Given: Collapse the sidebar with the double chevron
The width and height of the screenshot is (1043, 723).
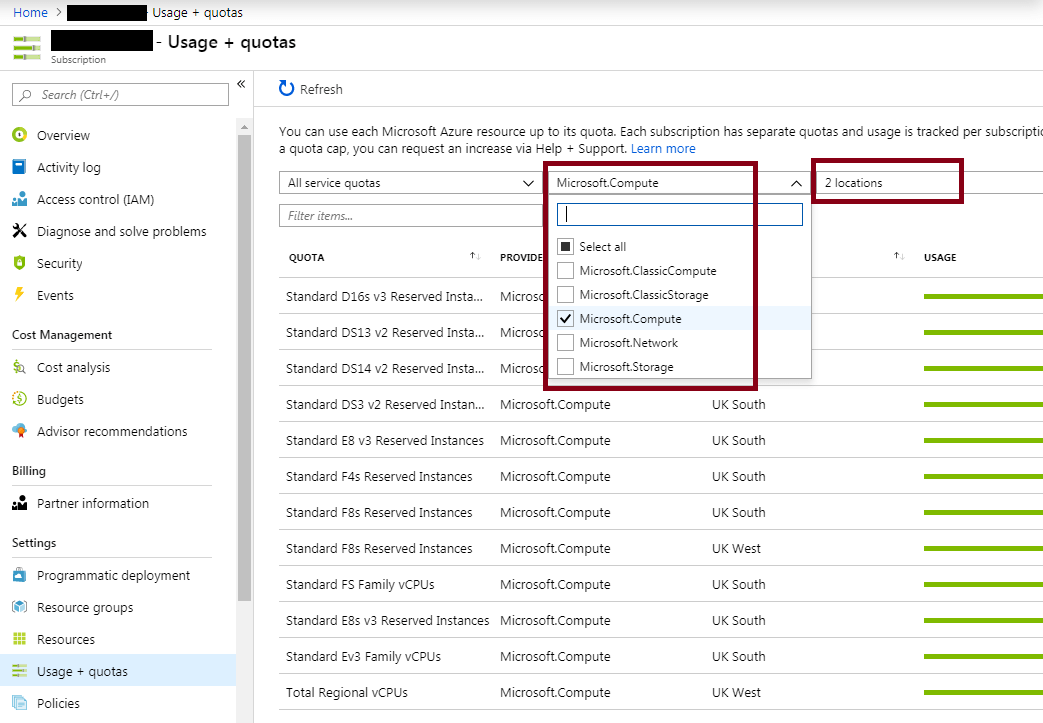Looking at the screenshot, I should (x=241, y=84).
